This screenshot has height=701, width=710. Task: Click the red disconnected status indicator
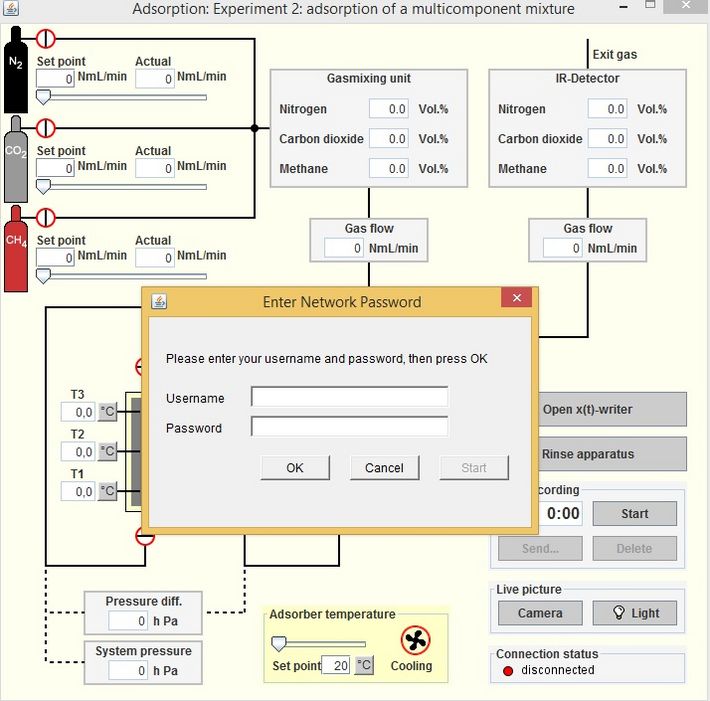coord(507,670)
